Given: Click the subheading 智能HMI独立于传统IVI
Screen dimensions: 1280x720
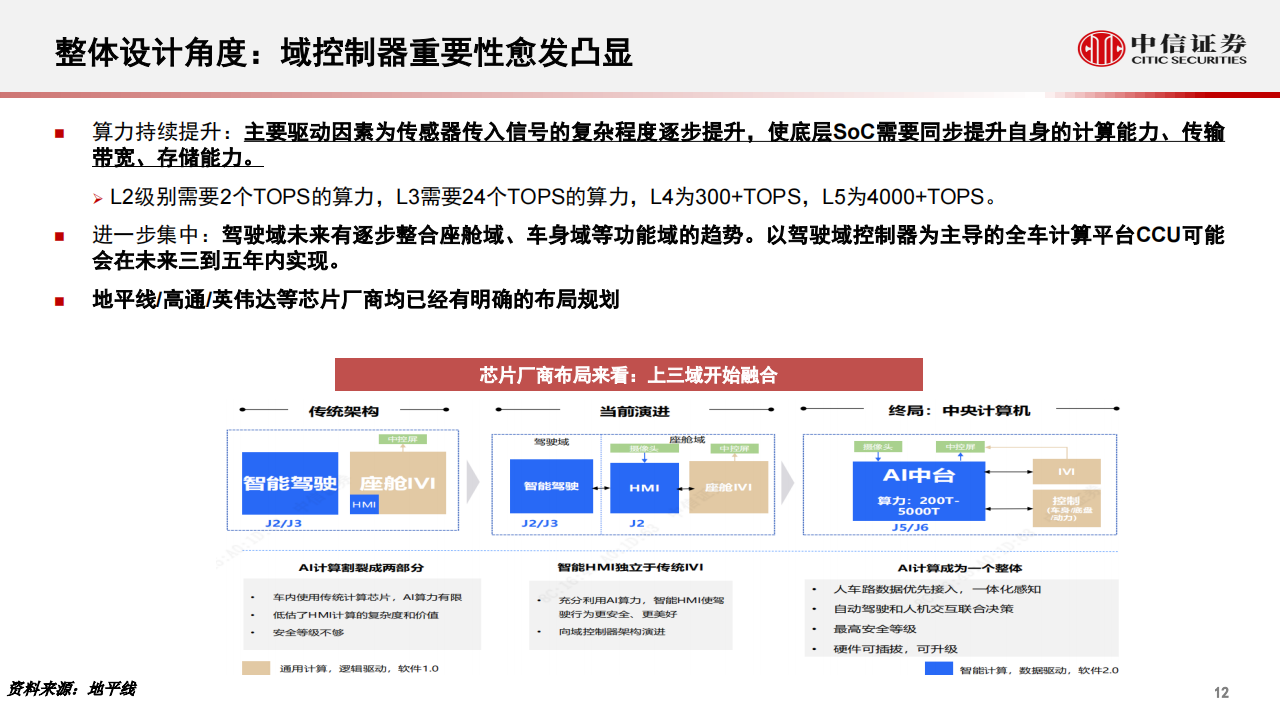Looking at the screenshot, I should click(630, 566).
